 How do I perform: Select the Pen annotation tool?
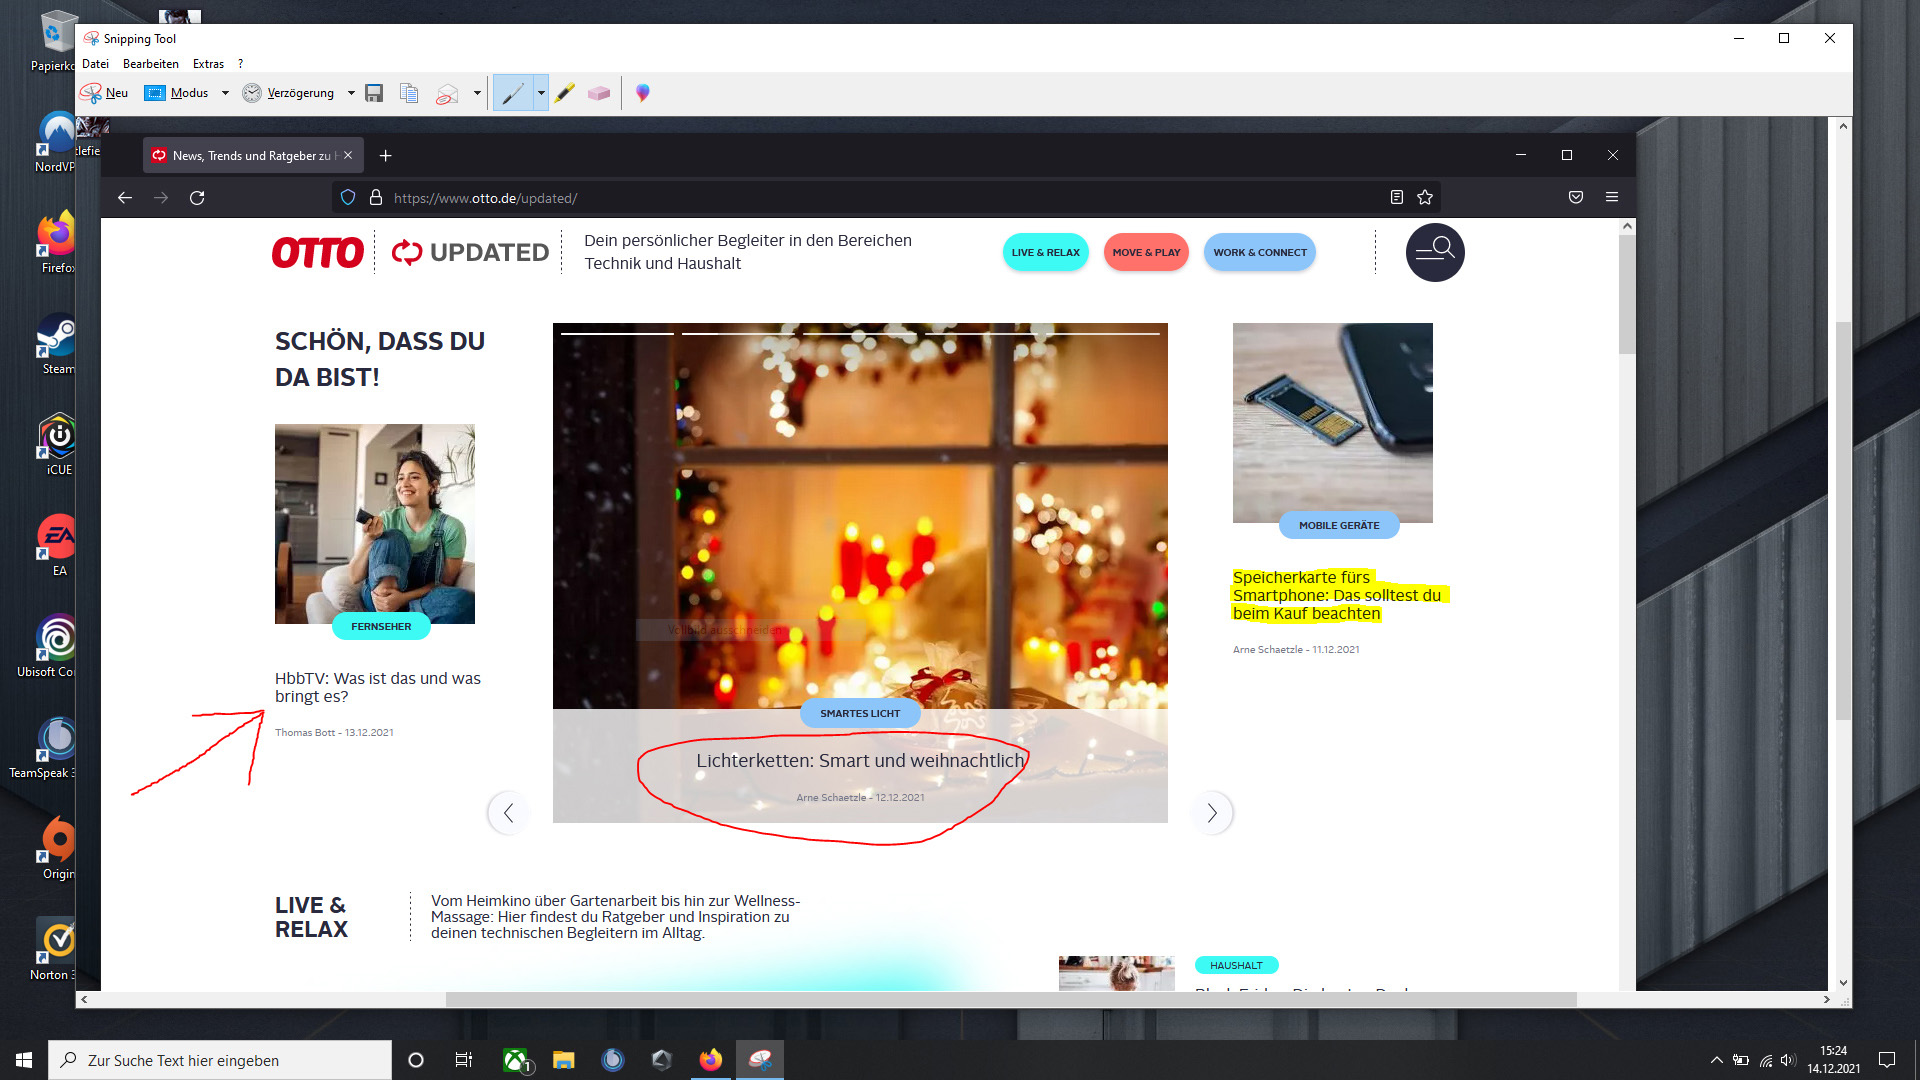point(514,92)
